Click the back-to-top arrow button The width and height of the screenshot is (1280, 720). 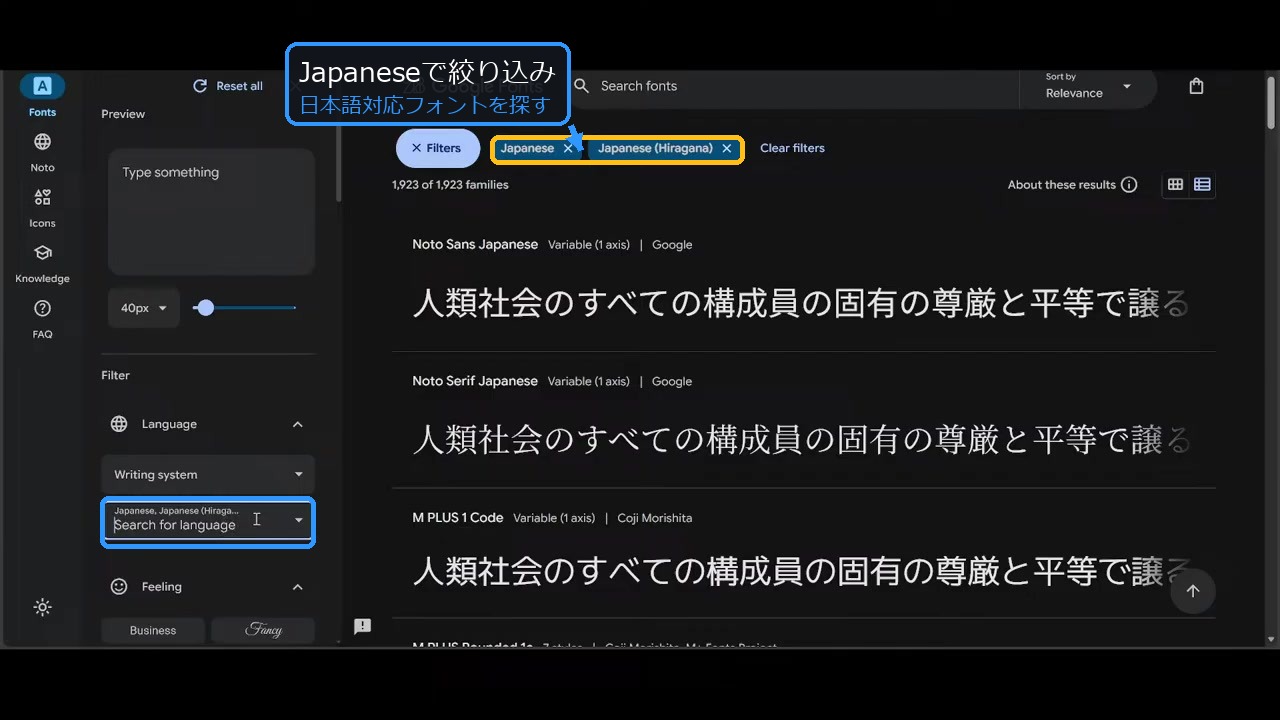(1192, 591)
